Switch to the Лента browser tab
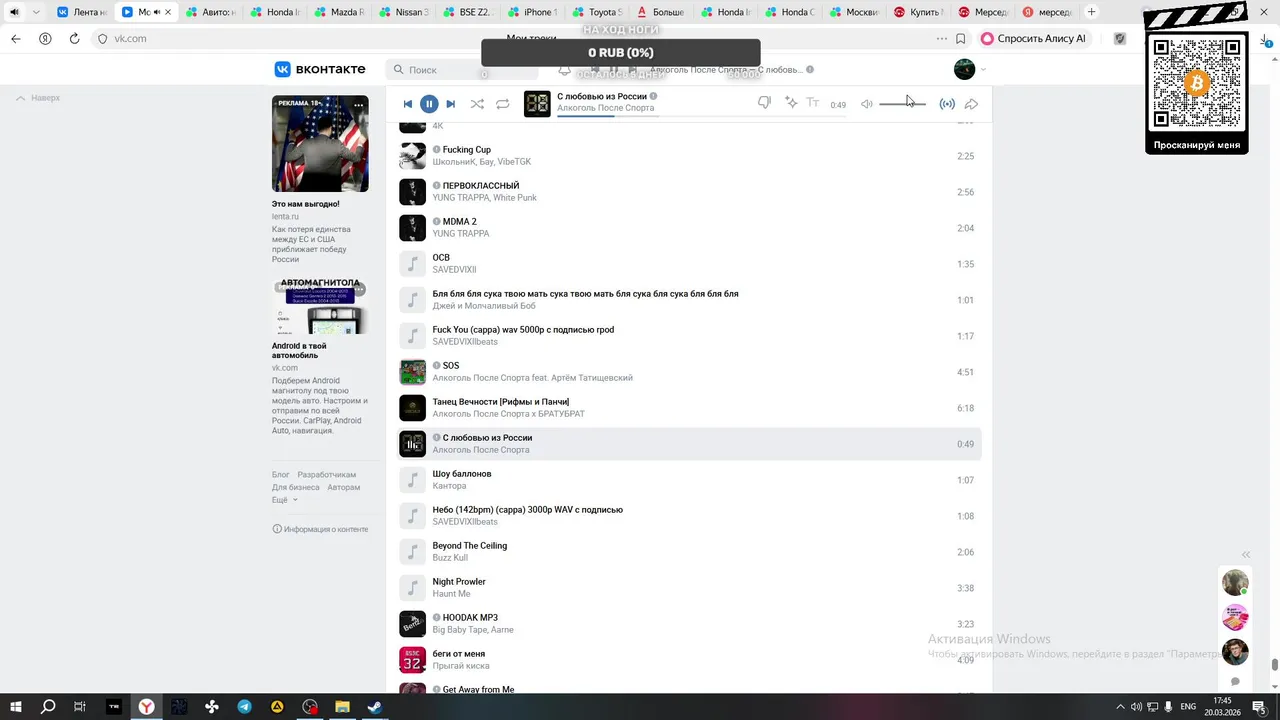Screen dimensions: 1280x720 click(82, 12)
